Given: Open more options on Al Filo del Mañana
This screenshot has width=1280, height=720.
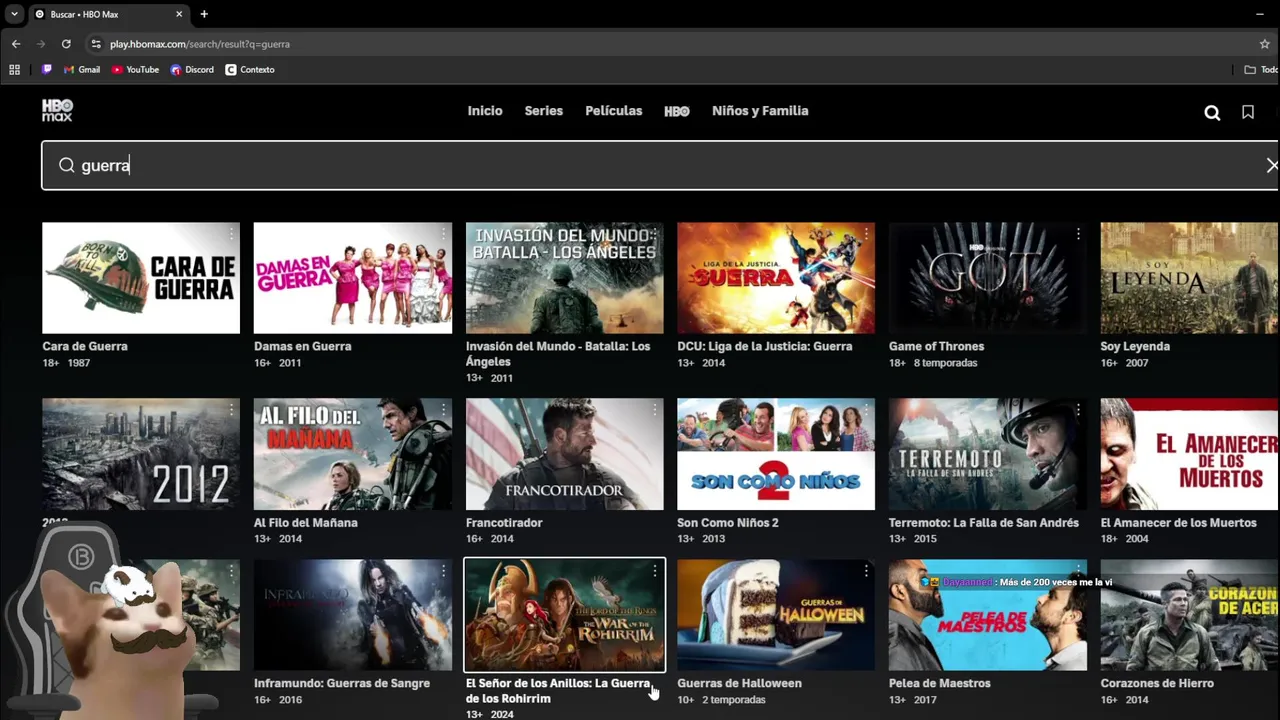Looking at the screenshot, I should (x=443, y=410).
